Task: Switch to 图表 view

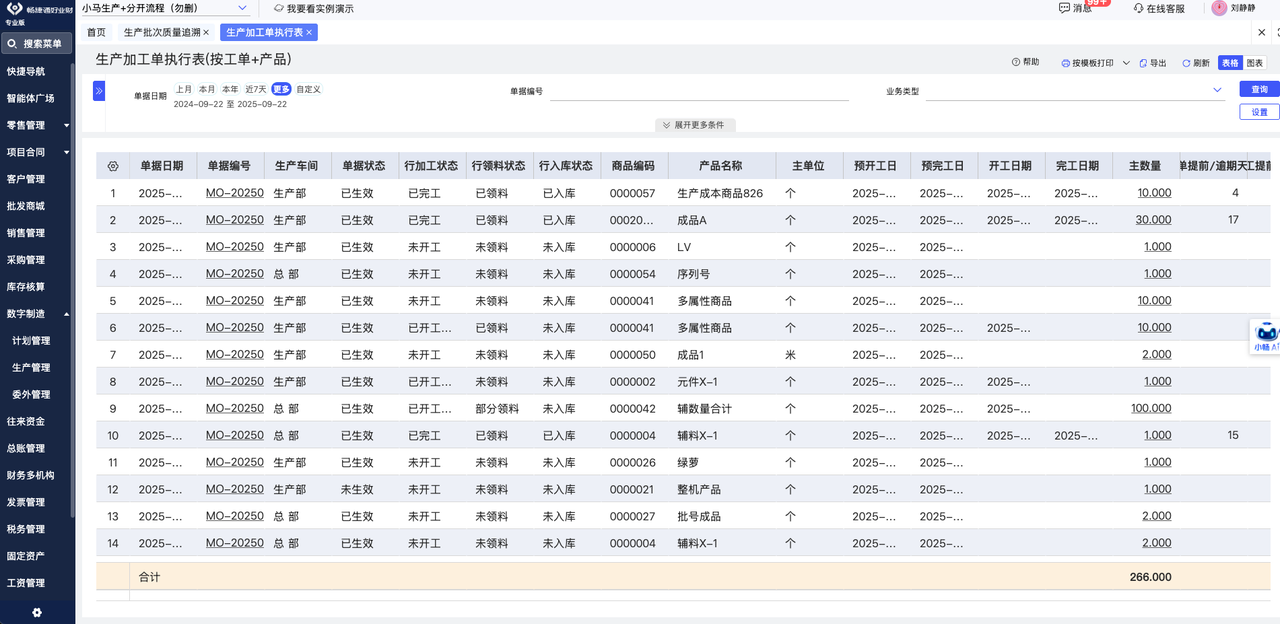Action: point(1254,63)
